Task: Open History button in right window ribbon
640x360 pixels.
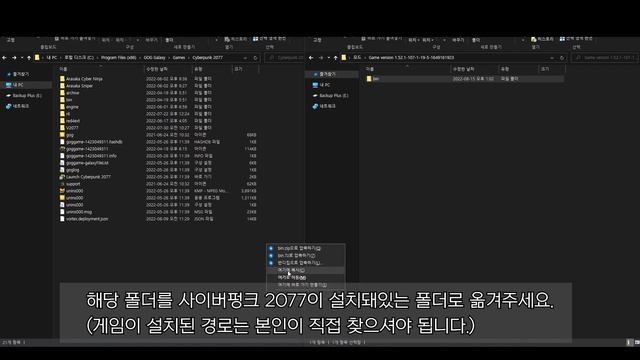Action: (x=542, y=39)
